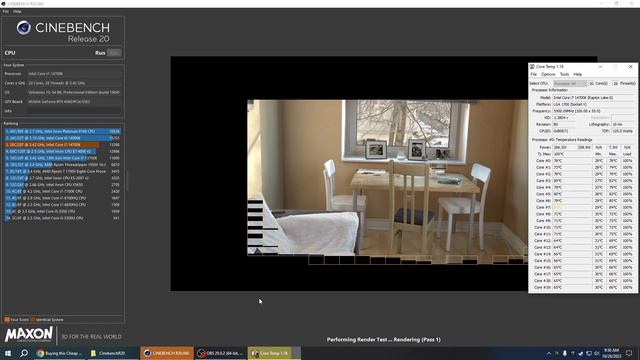Image resolution: width=640 pixels, height=360 pixels.
Task: Click the TDP 125.0 Watts value
Action: pos(623,131)
